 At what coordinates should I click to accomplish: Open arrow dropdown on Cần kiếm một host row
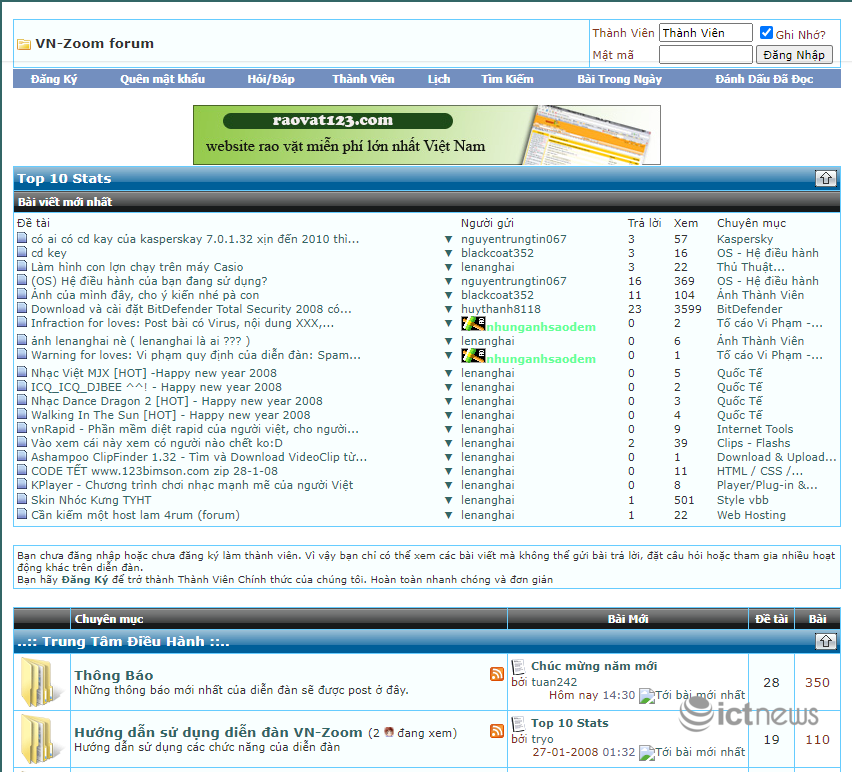[448, 515]
